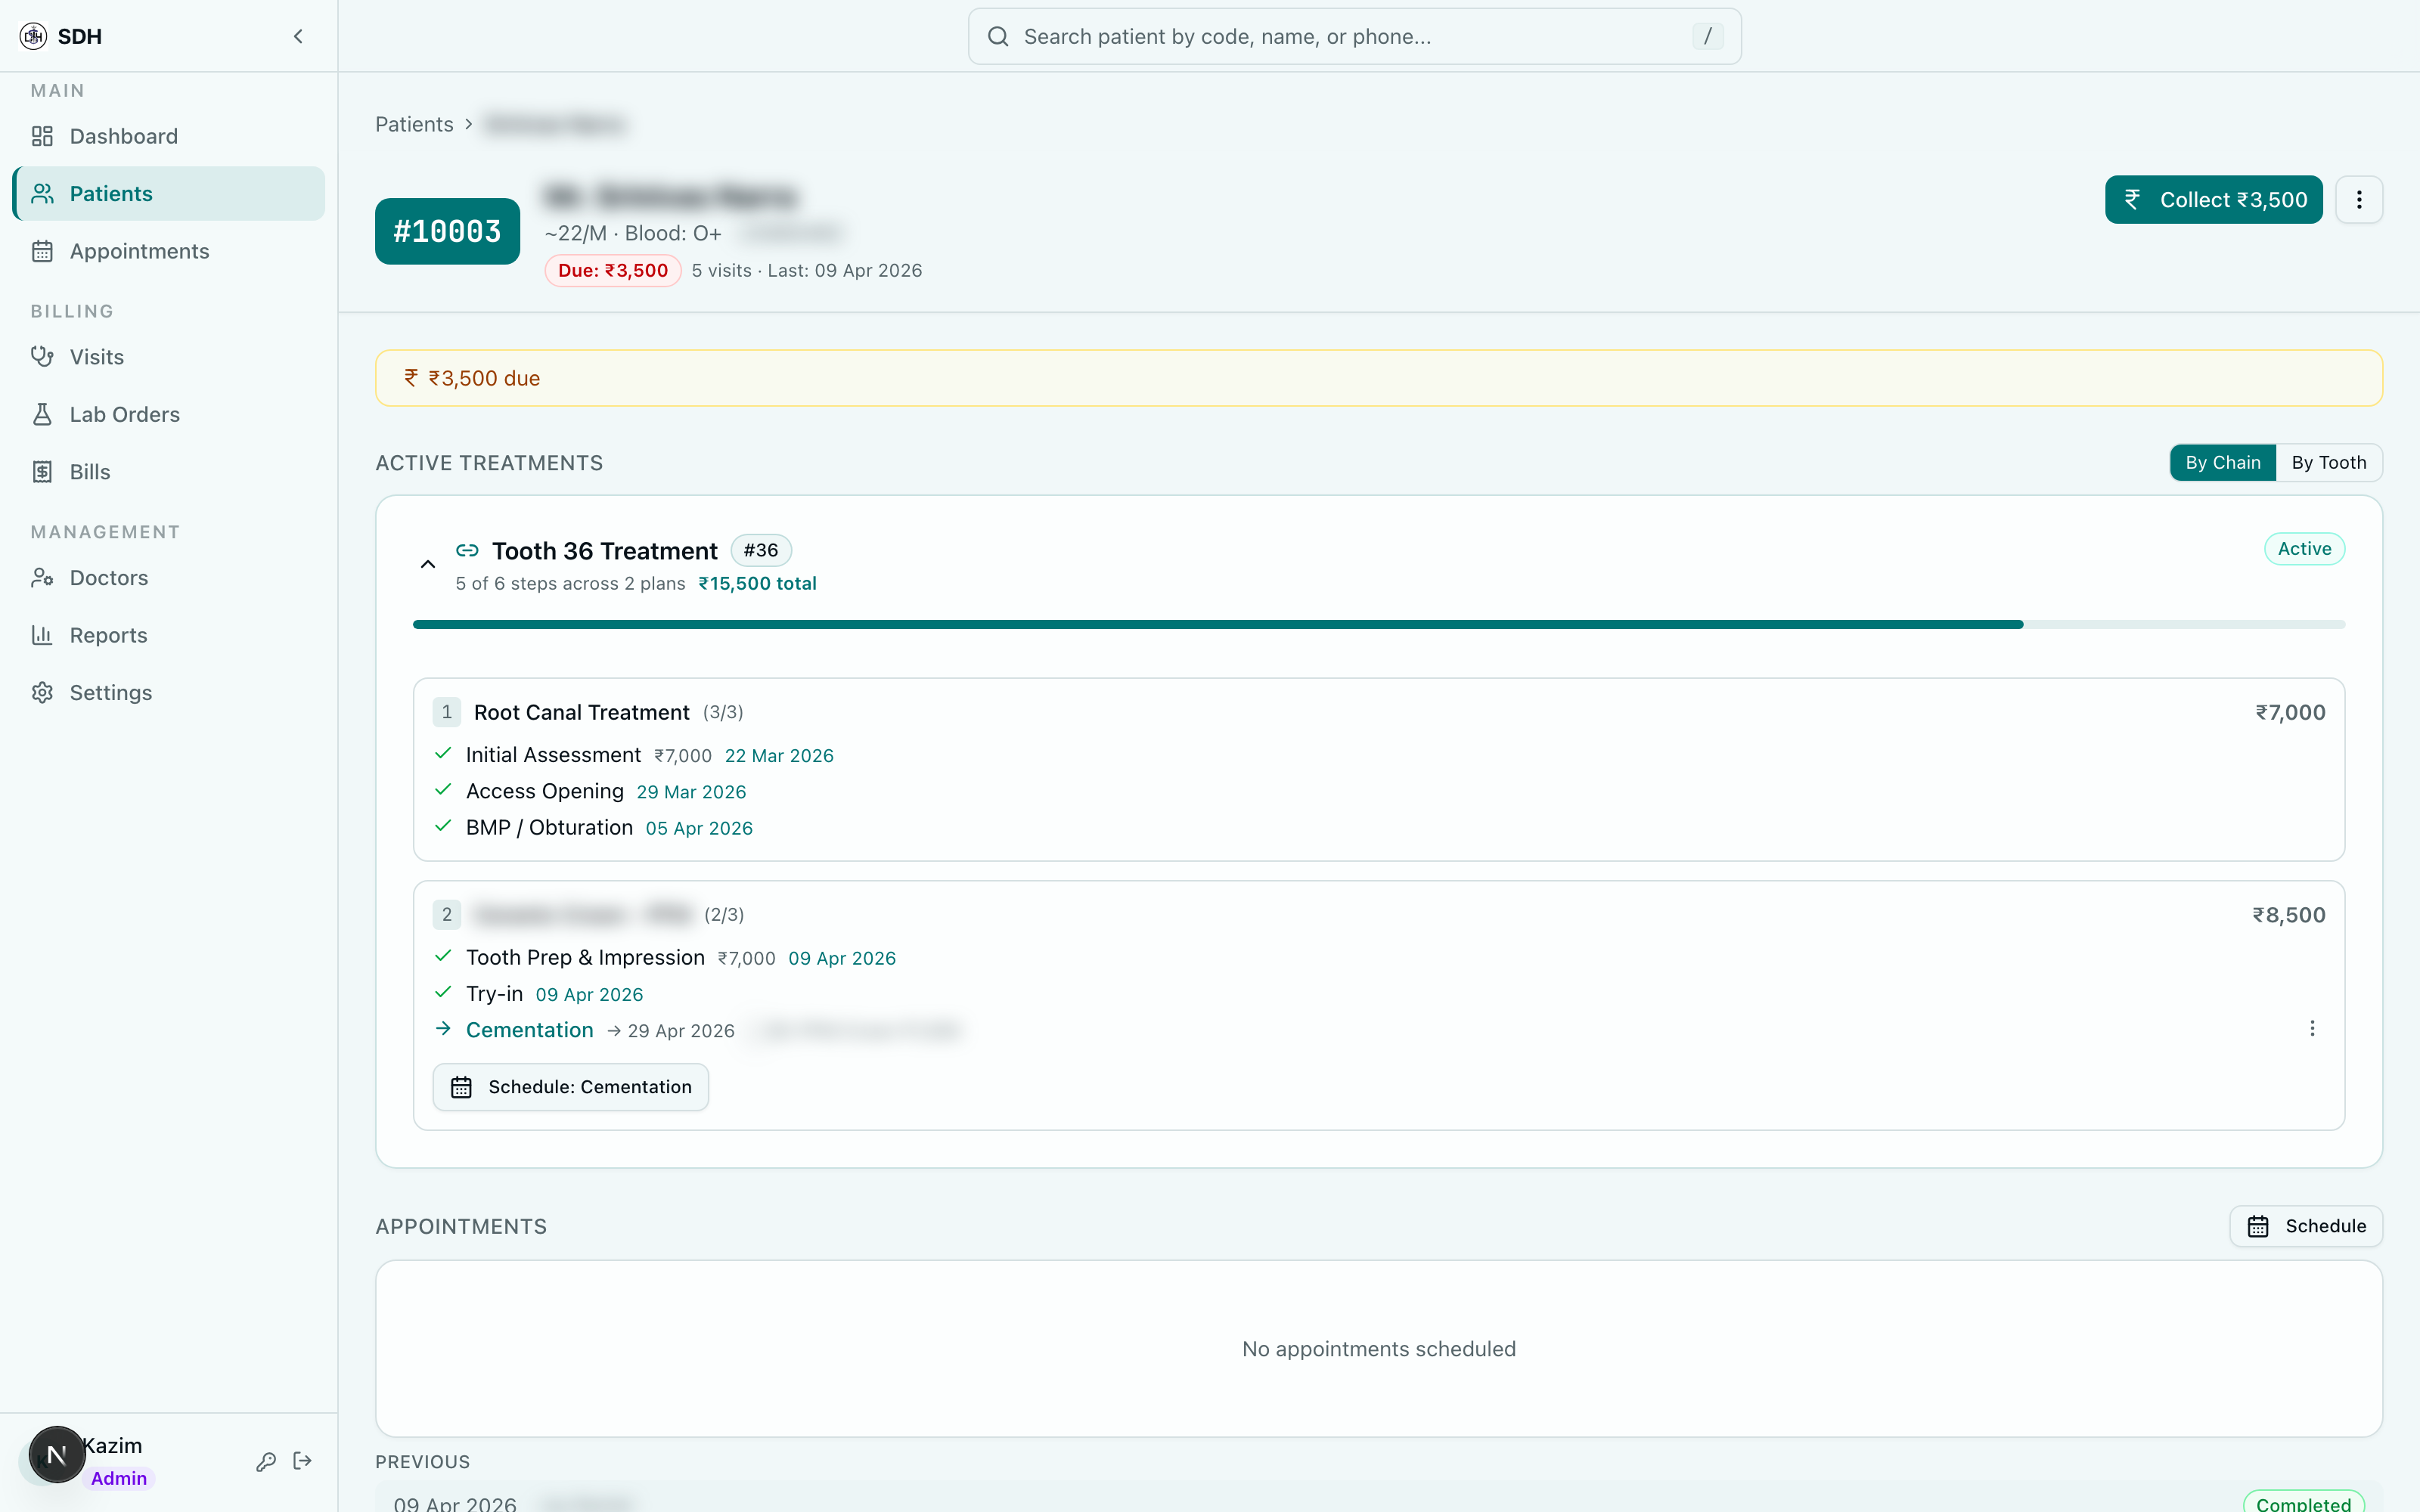Go back to Patients via breadcrumb

click(414, 124)
